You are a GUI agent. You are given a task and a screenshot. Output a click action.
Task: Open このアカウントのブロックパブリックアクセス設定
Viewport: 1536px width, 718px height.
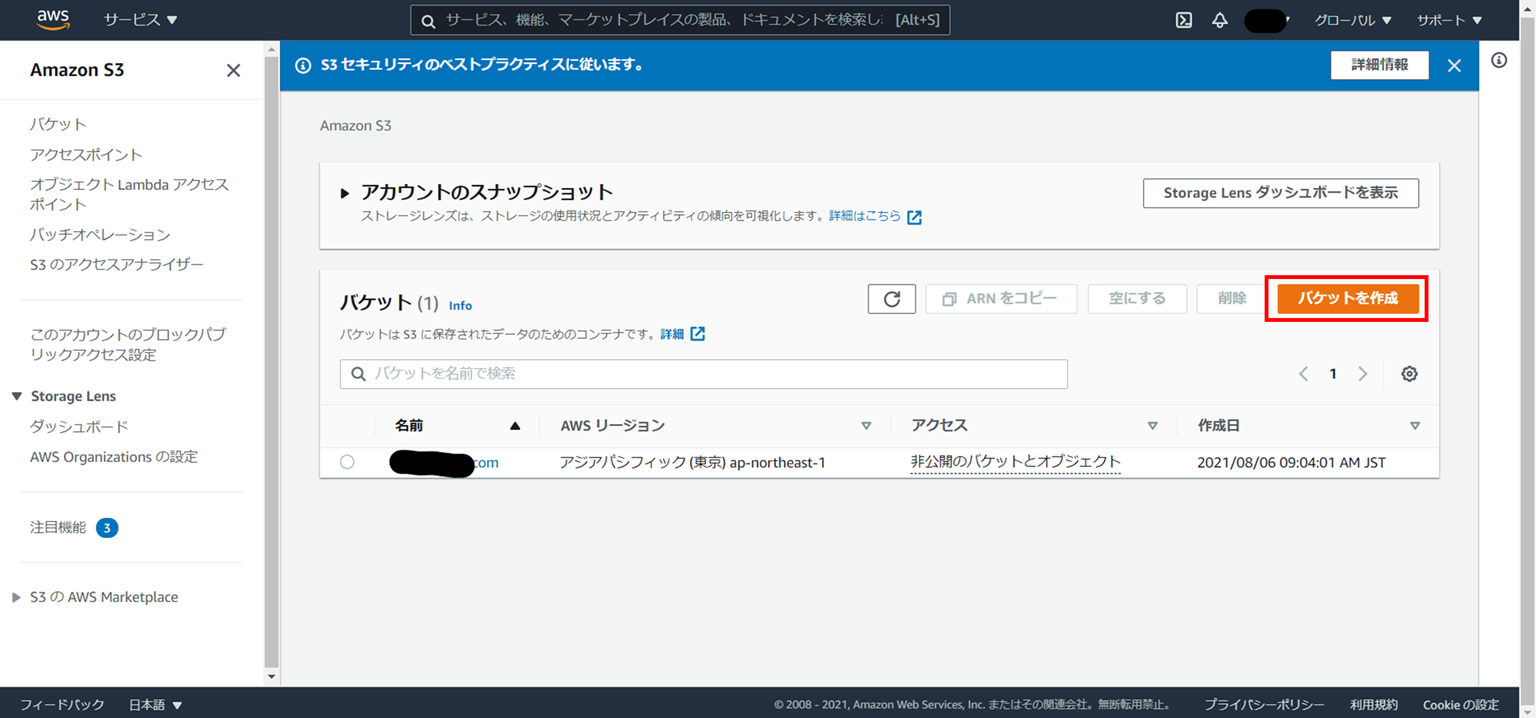point(128,345)
